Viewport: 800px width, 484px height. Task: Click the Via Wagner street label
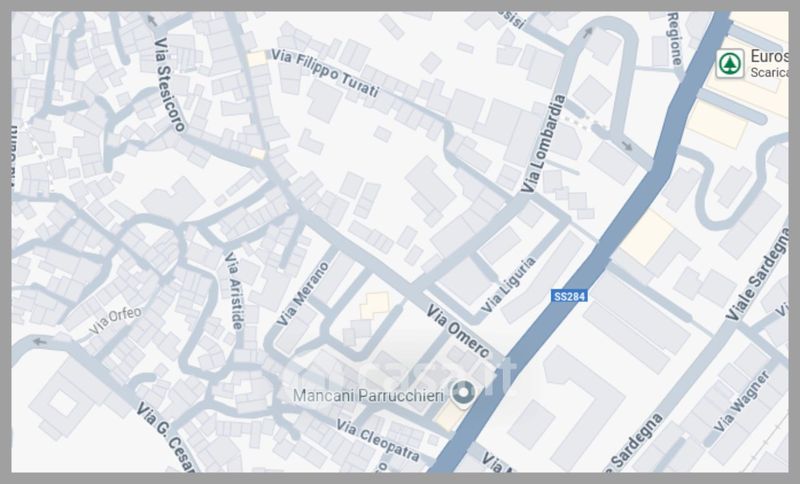[x=742, y=401]
